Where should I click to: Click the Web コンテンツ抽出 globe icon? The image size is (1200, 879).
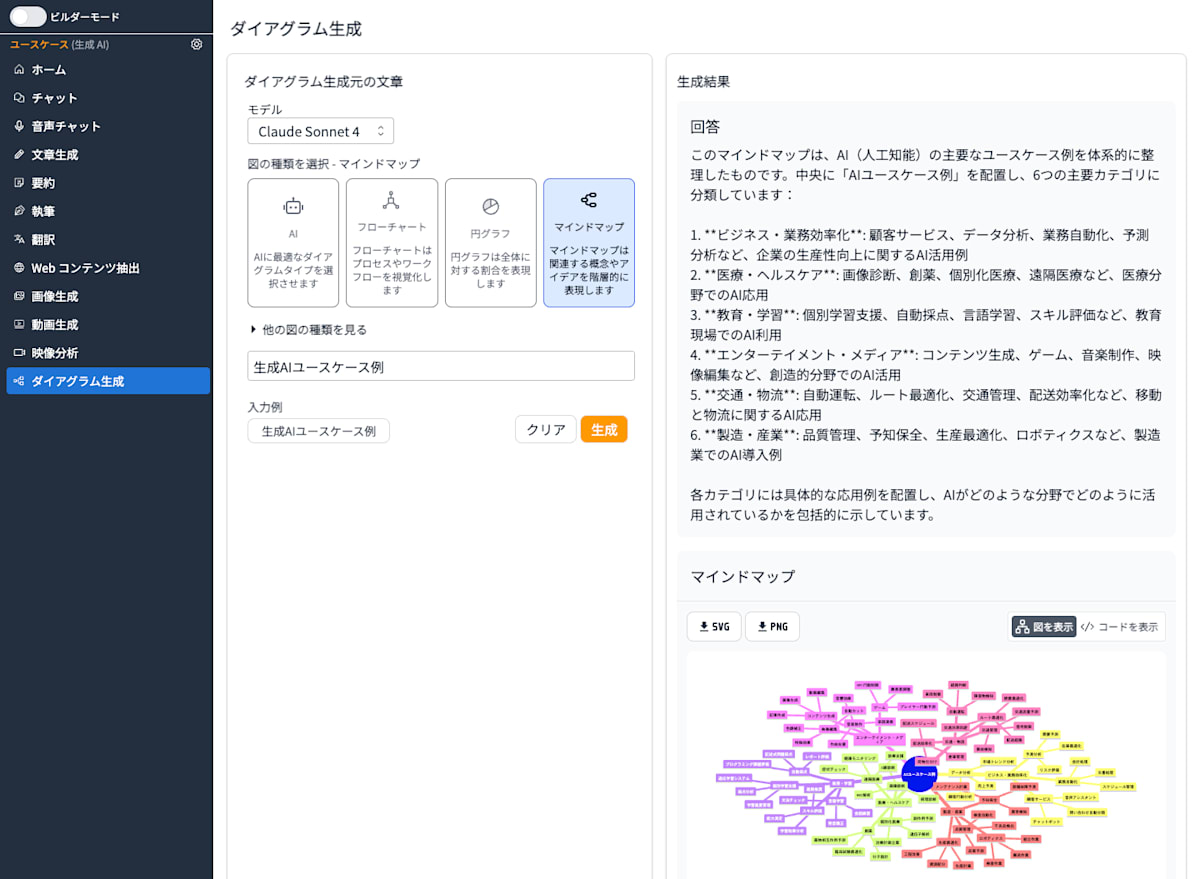coord(19,268)
